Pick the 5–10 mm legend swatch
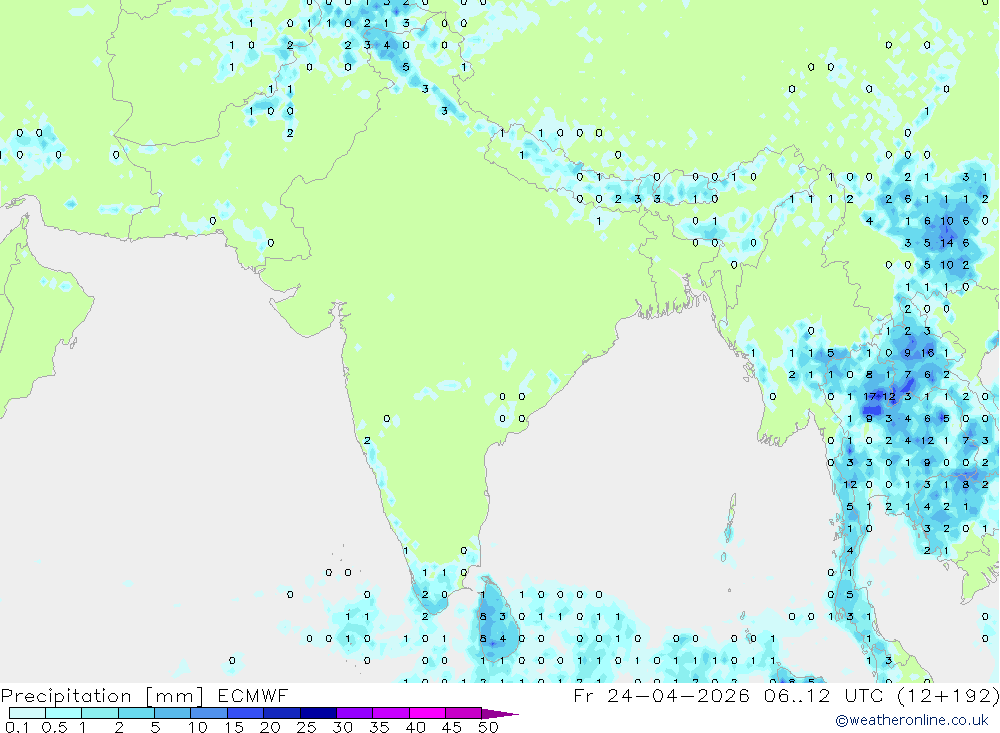Viewport: 1000px width, 733px height. click(x=172, y=713)
